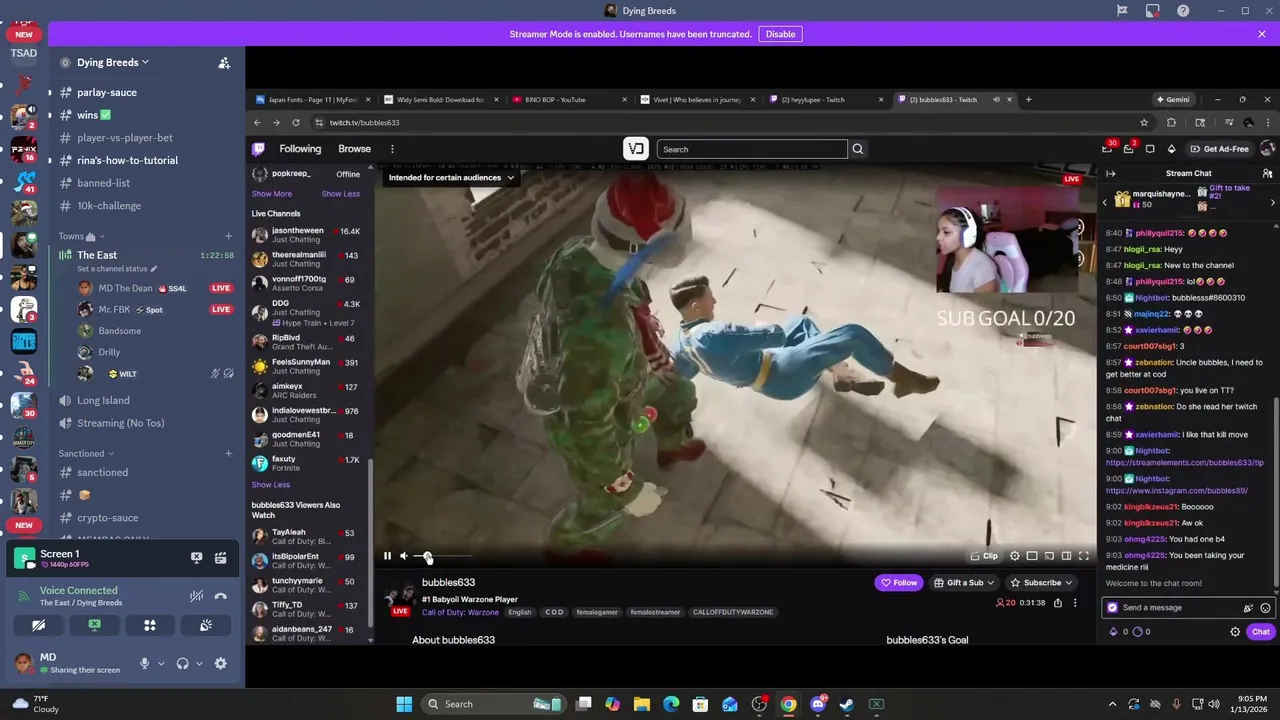Pause the Twitch stream
Screen dimensions: 1280x720
click(387, 556)
